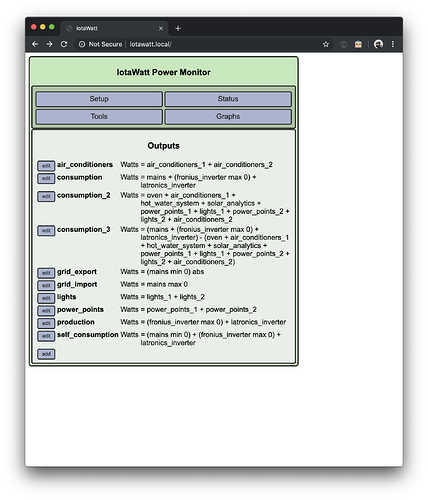Go back in browser history
Screen dimensions: 428x500
point(35,44)
